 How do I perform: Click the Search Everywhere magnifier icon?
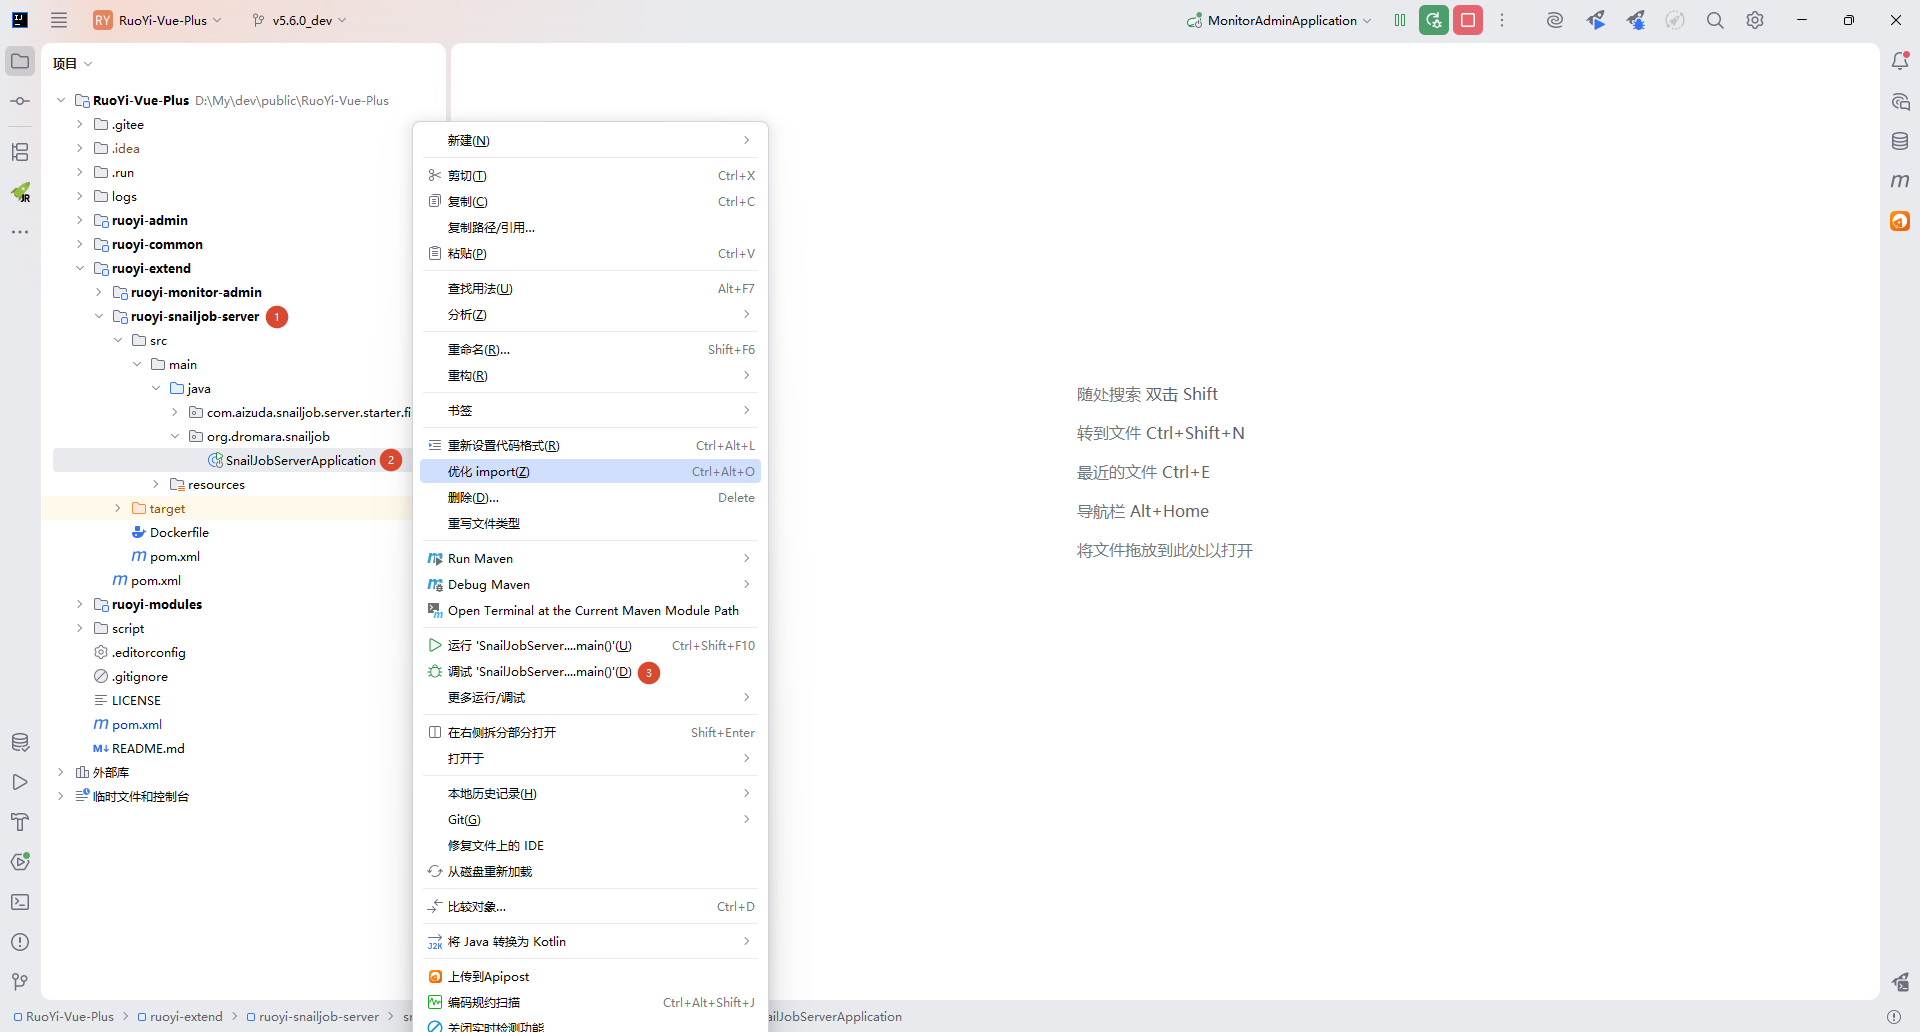click(x=1715, y=20)
